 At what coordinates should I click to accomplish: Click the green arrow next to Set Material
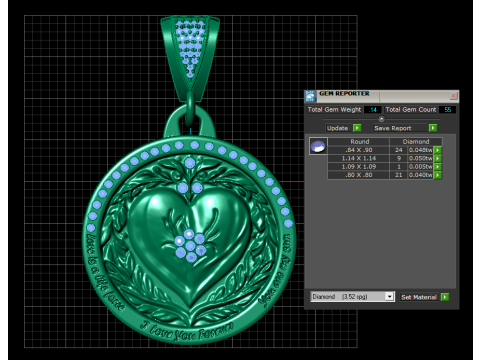click(x=445, y=297)
